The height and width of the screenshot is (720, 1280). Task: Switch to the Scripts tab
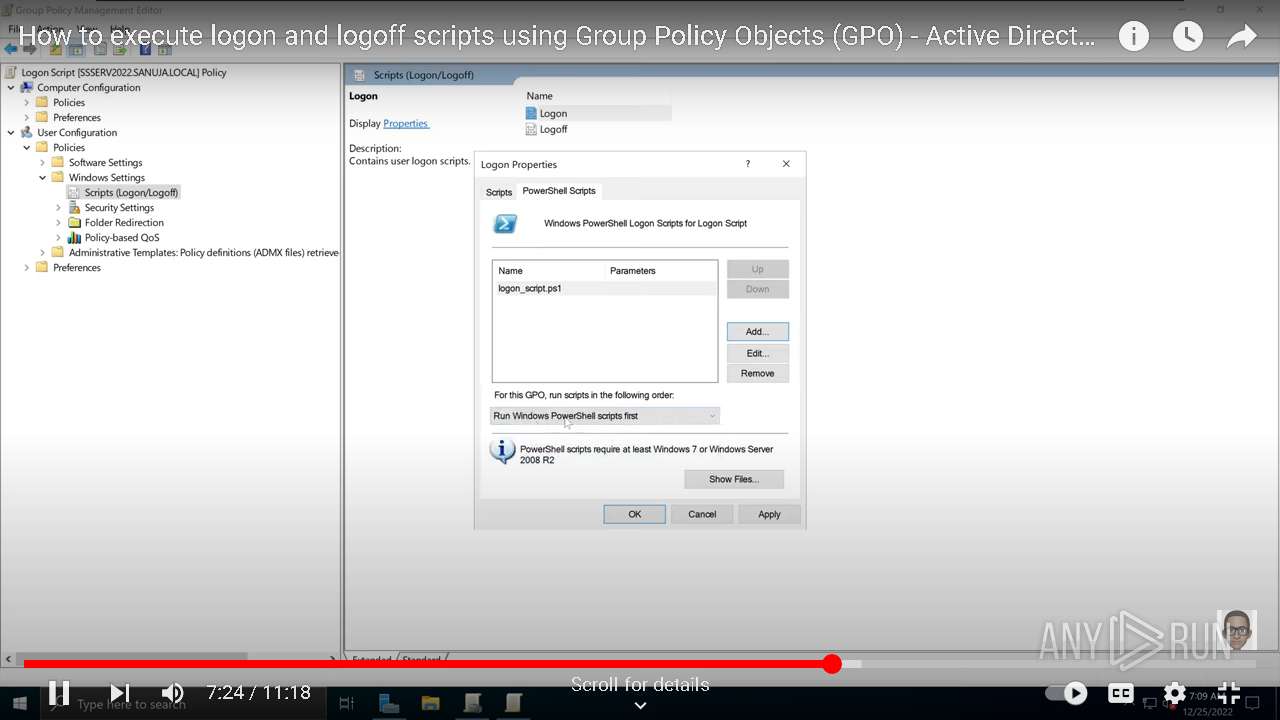click(x=499, y=192)
